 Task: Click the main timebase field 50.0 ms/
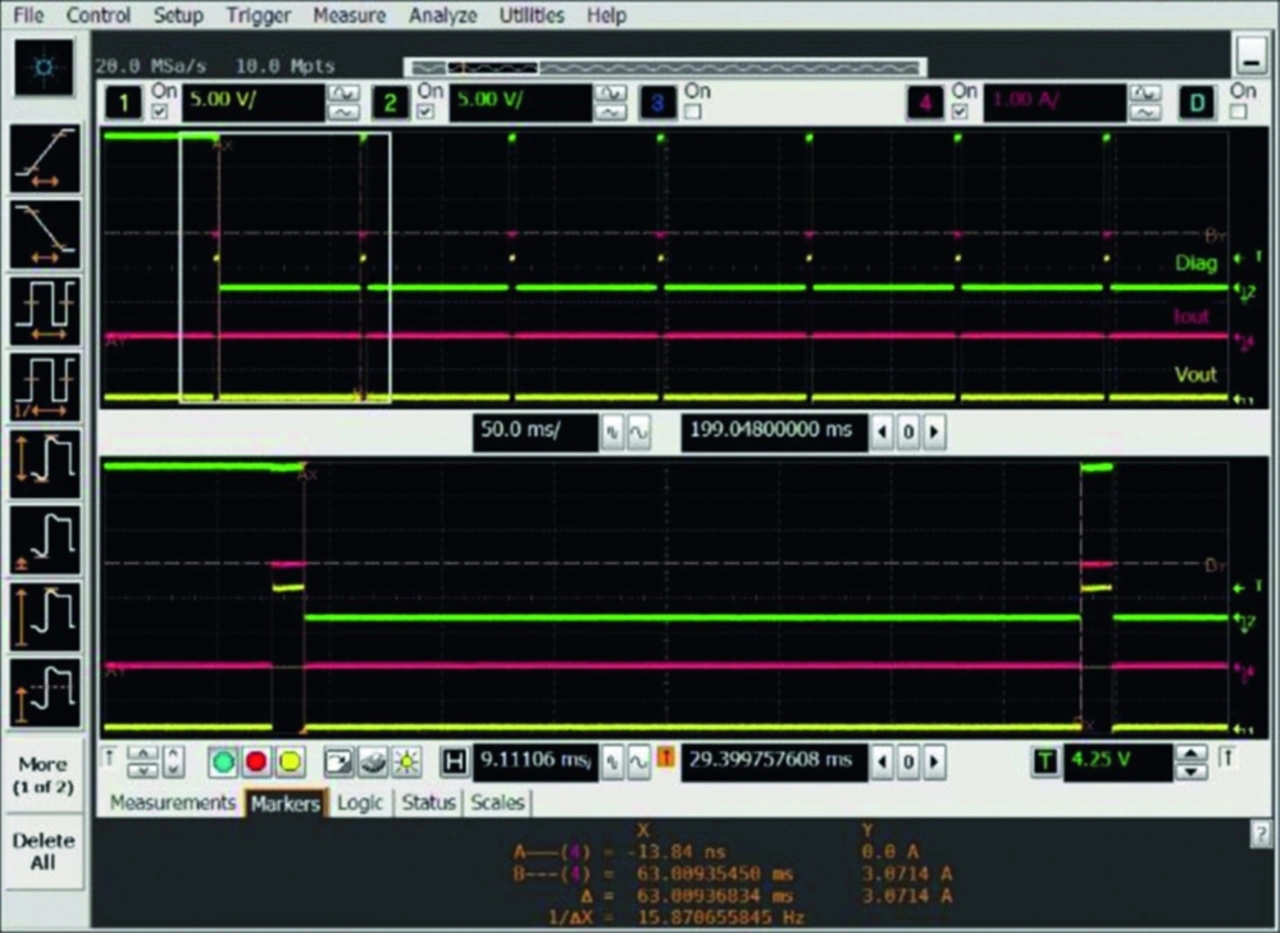(x=535, y=431)
